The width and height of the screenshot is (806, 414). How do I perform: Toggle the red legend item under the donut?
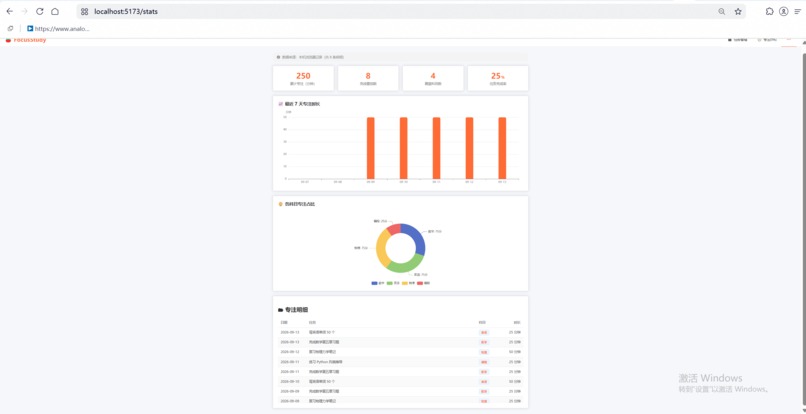(x=423, y=283)
